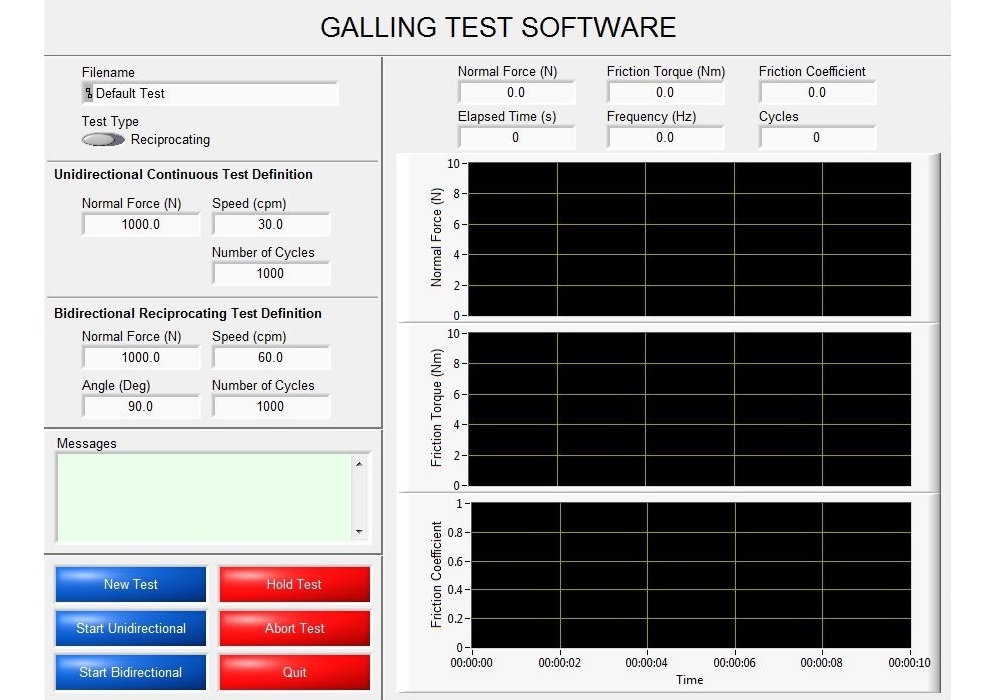Start the Bidirectional test

pyautogui.click(x=131, y=672)
